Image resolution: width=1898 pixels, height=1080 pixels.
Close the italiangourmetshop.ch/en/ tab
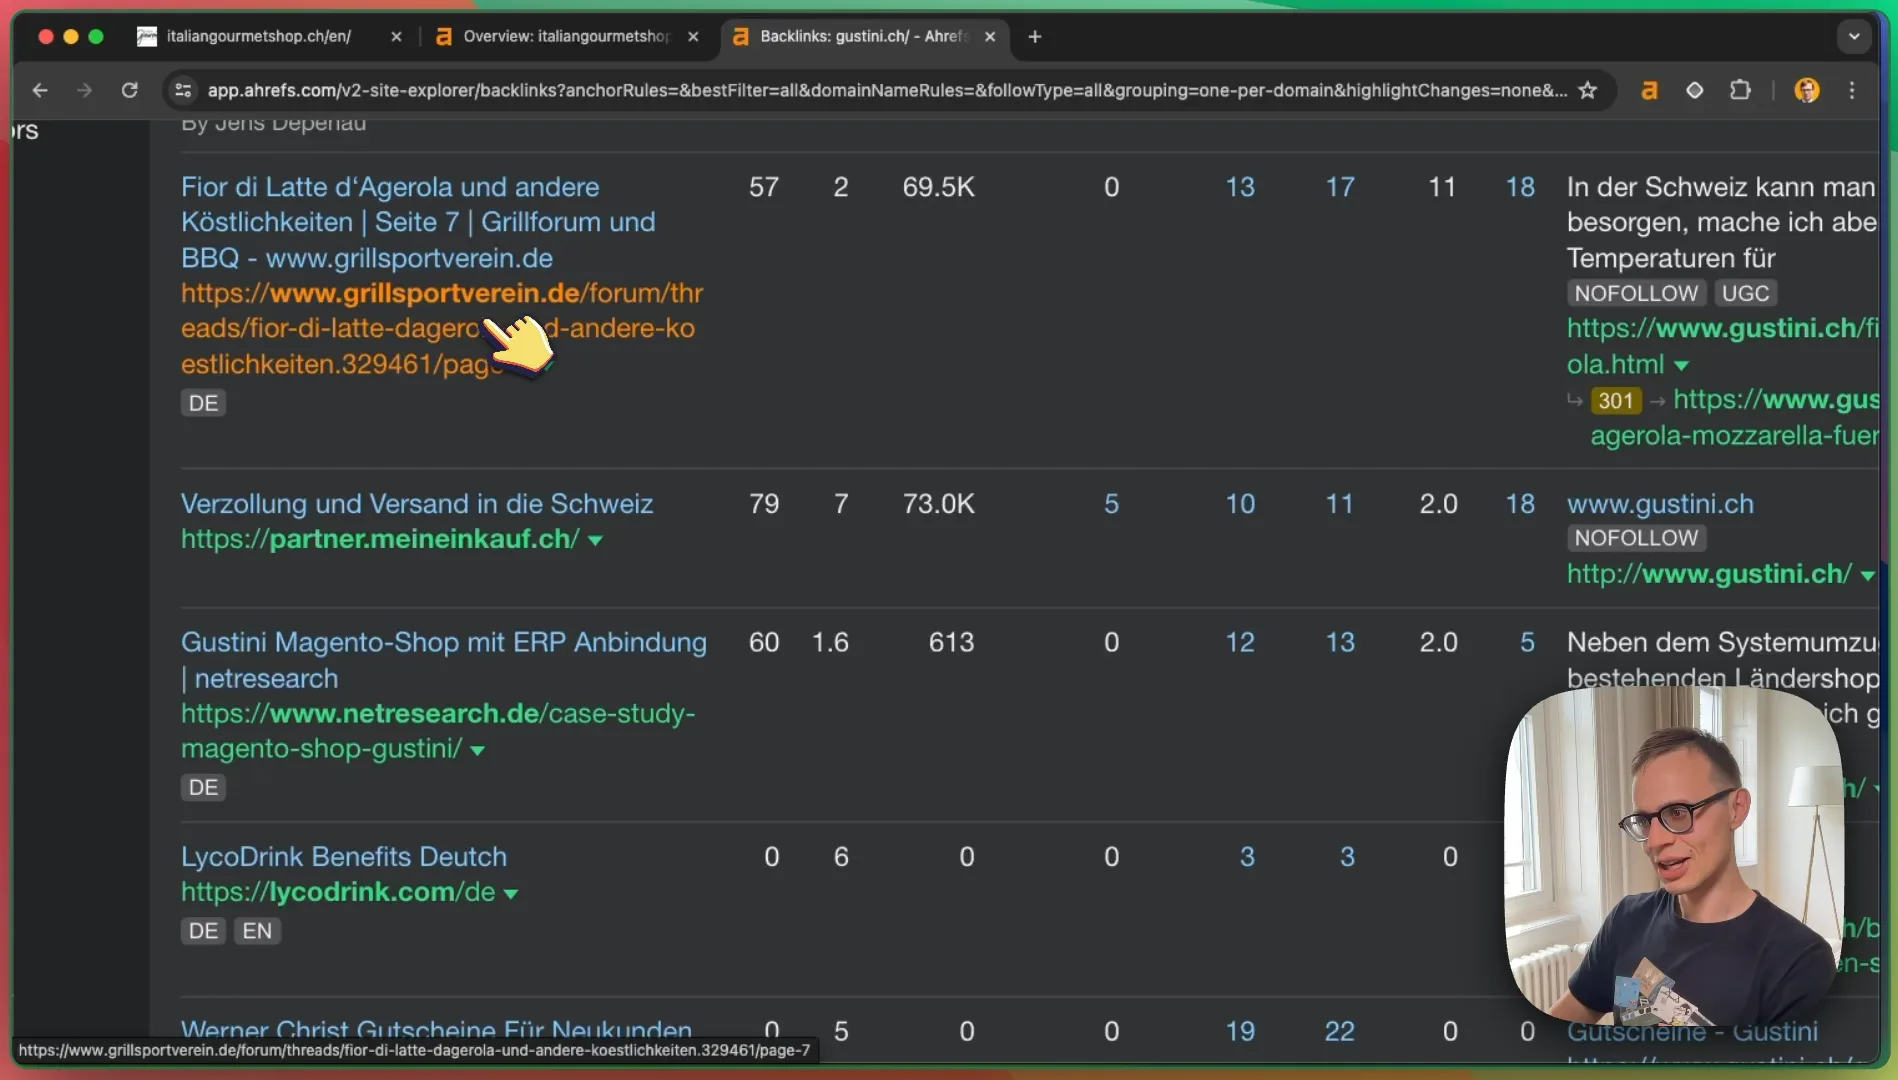(x=396, y=36)
